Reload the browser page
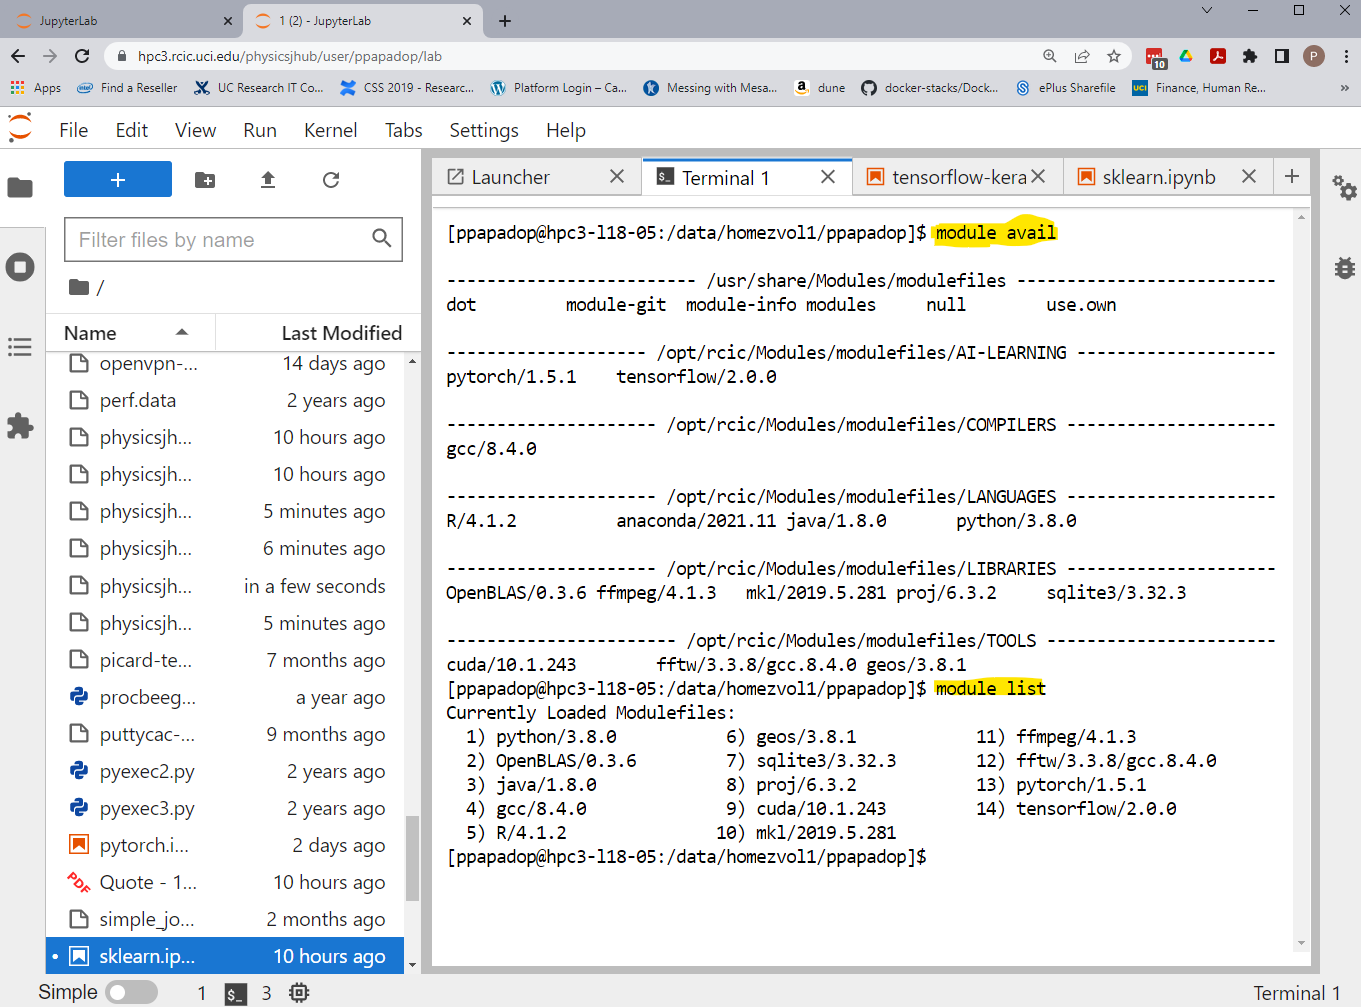The image size is (1361, 1007). 82,56
